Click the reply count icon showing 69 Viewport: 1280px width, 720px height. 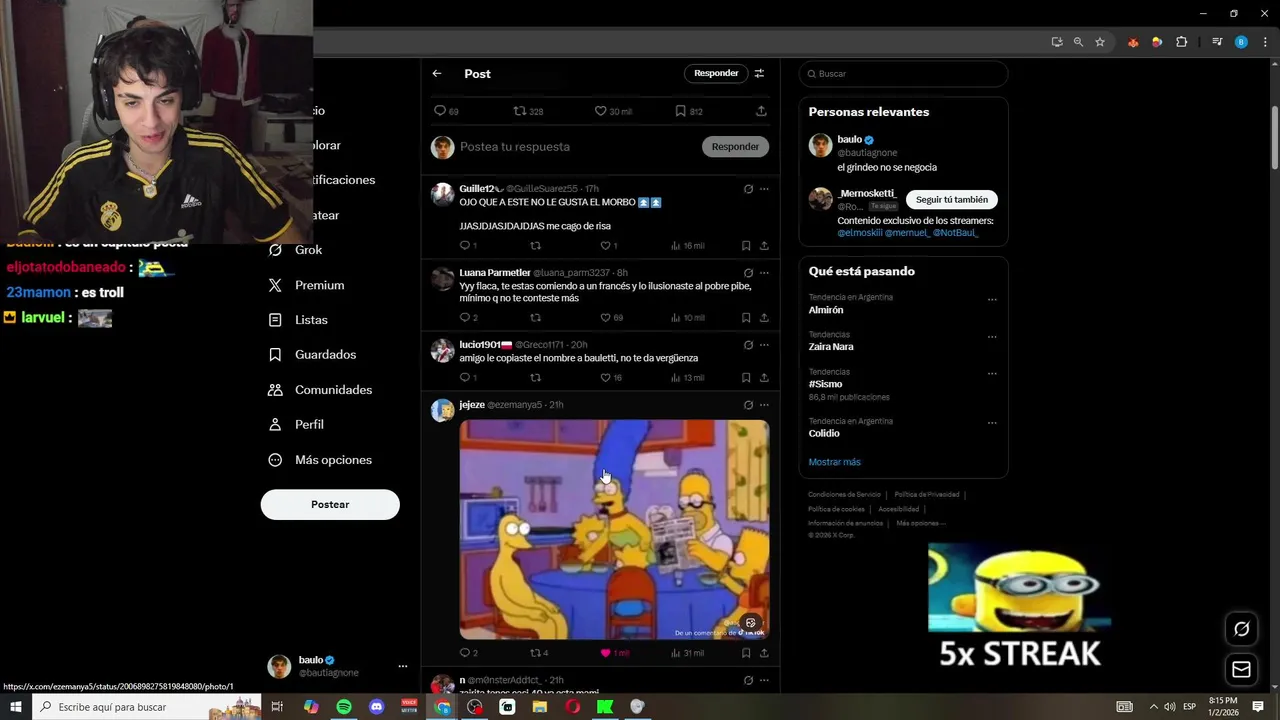(x=439, y=111)
